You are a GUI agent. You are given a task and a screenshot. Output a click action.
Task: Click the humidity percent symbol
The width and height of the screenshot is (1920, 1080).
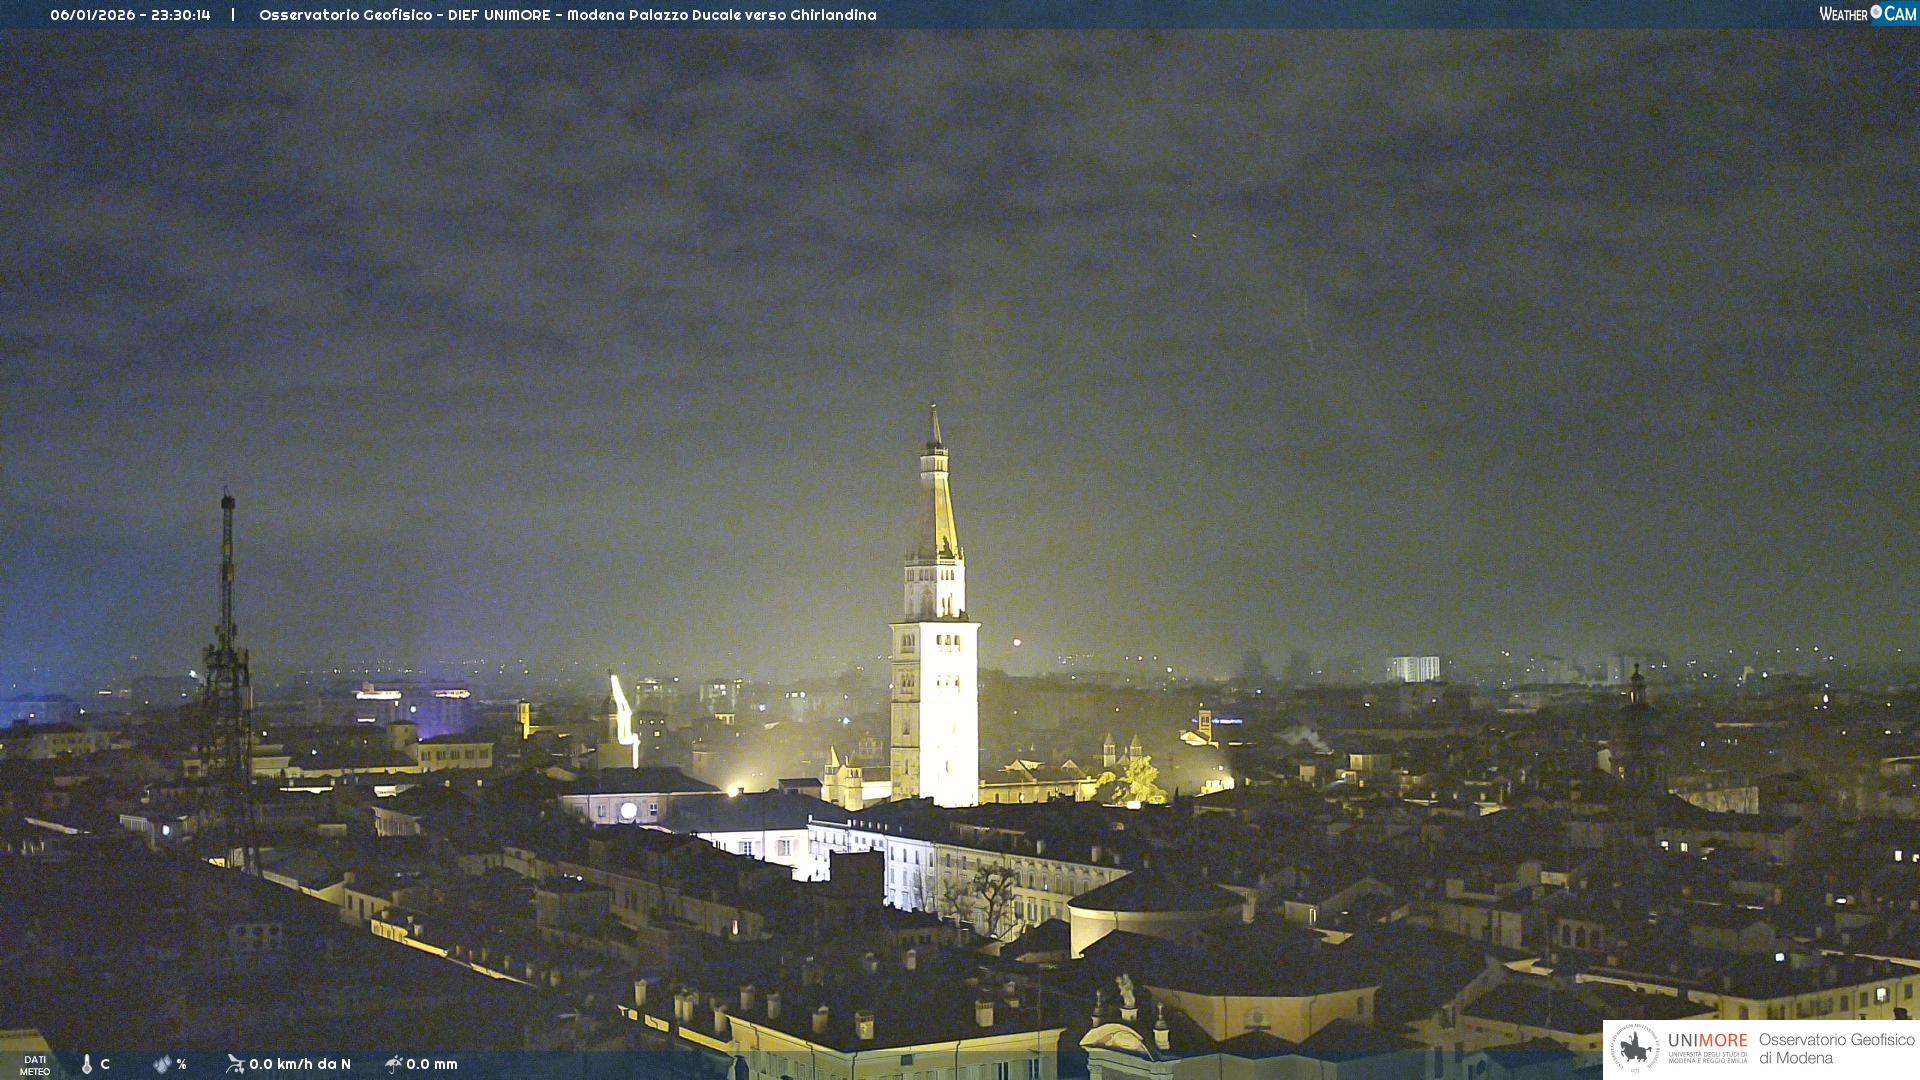coord(181,1064)
